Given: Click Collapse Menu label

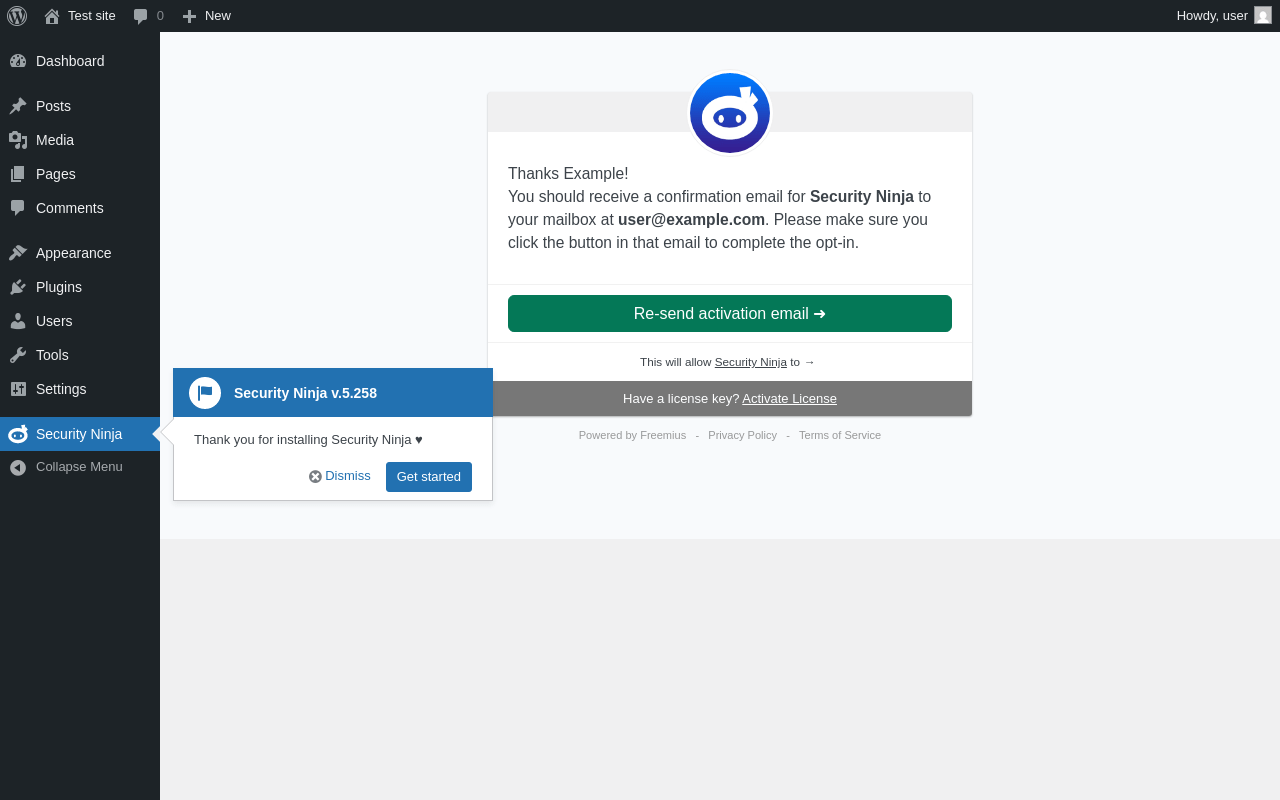Looking at the screenshot, I should click(79, 467).
